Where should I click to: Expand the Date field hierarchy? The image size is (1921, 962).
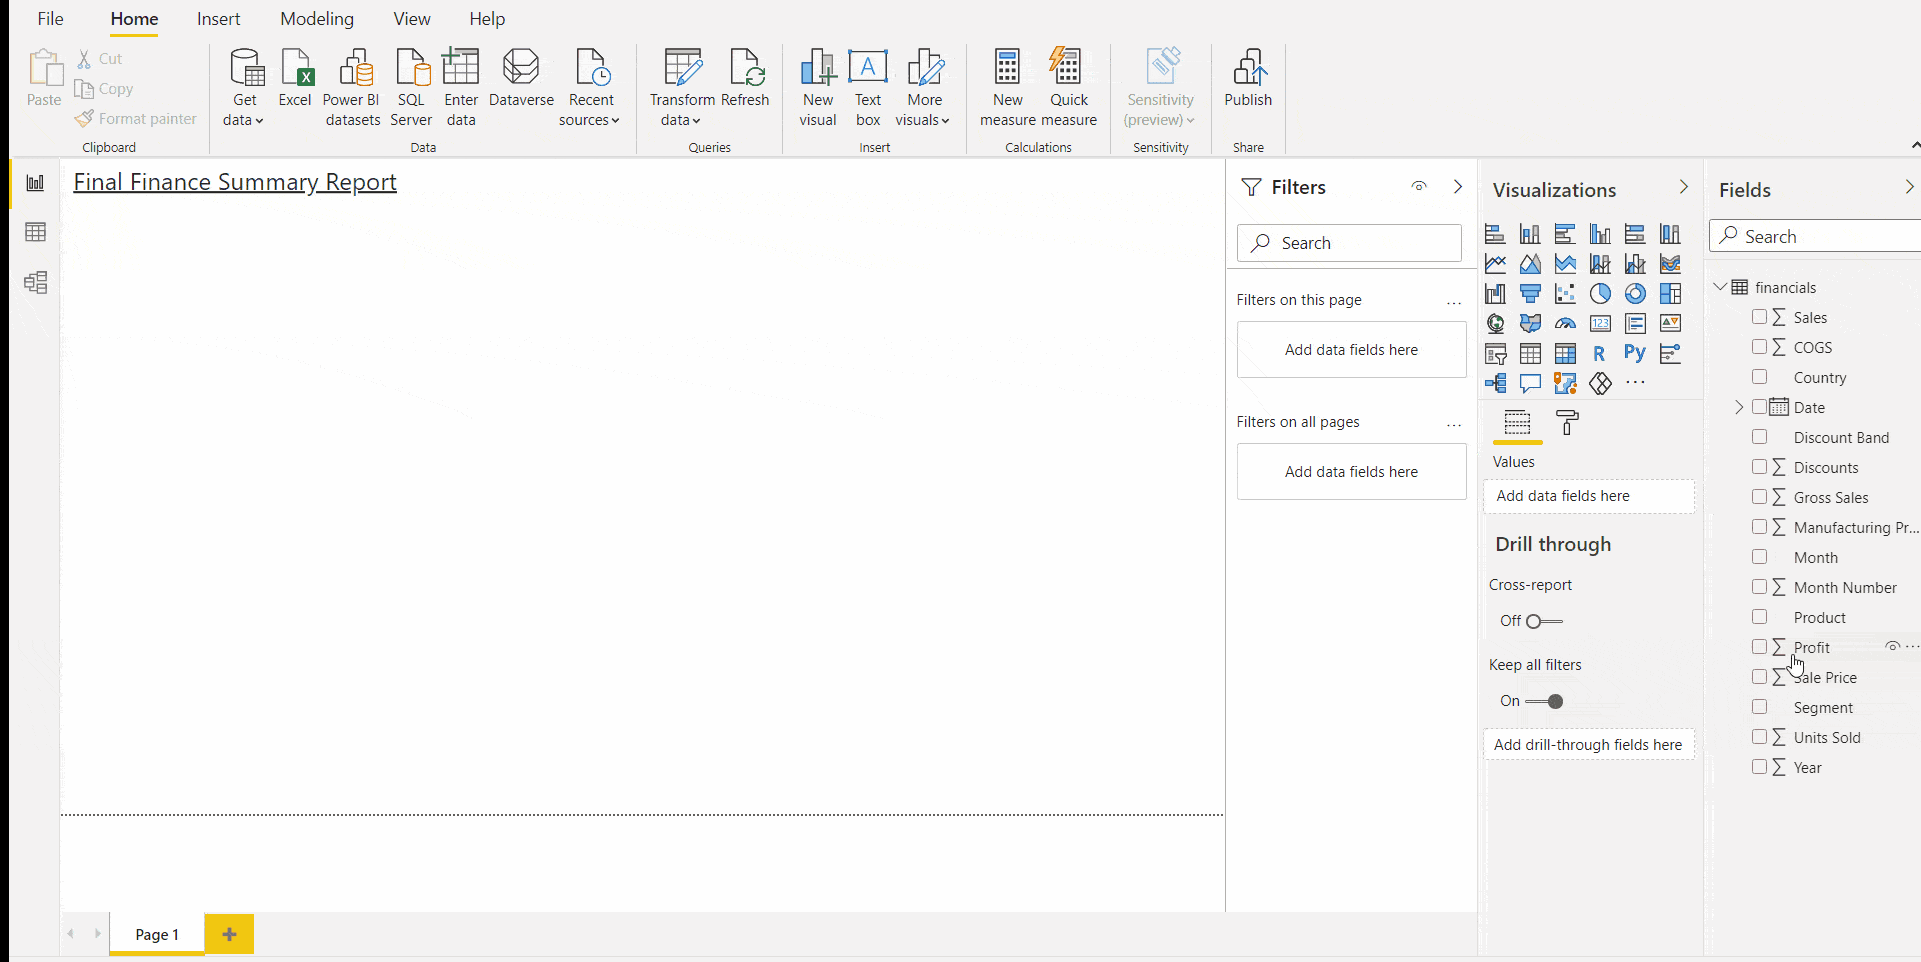tap(1739, 407)
